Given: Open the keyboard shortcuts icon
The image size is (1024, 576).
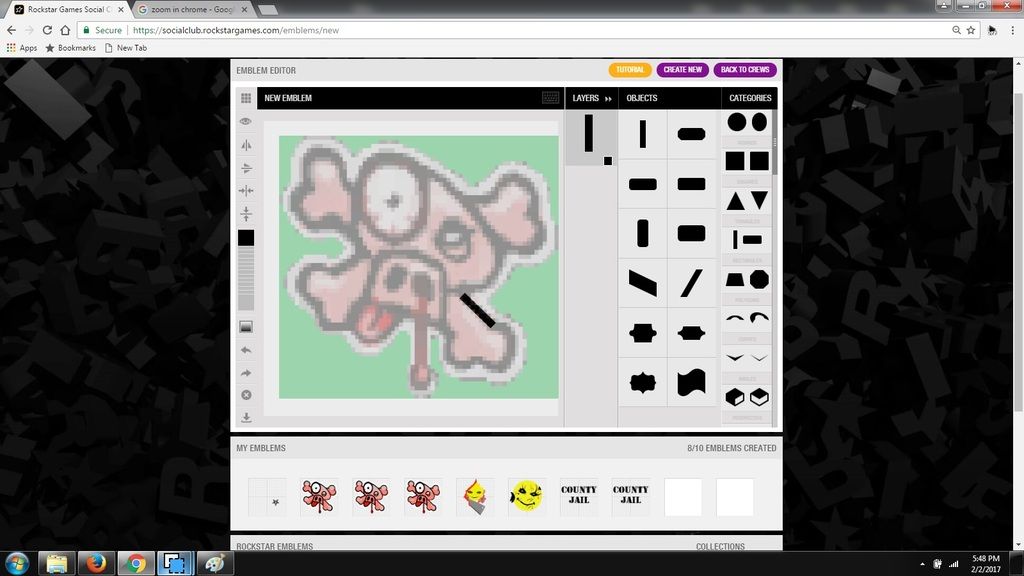Looking at the screenshot, I should pyautogui.click(x=551, y=98).
